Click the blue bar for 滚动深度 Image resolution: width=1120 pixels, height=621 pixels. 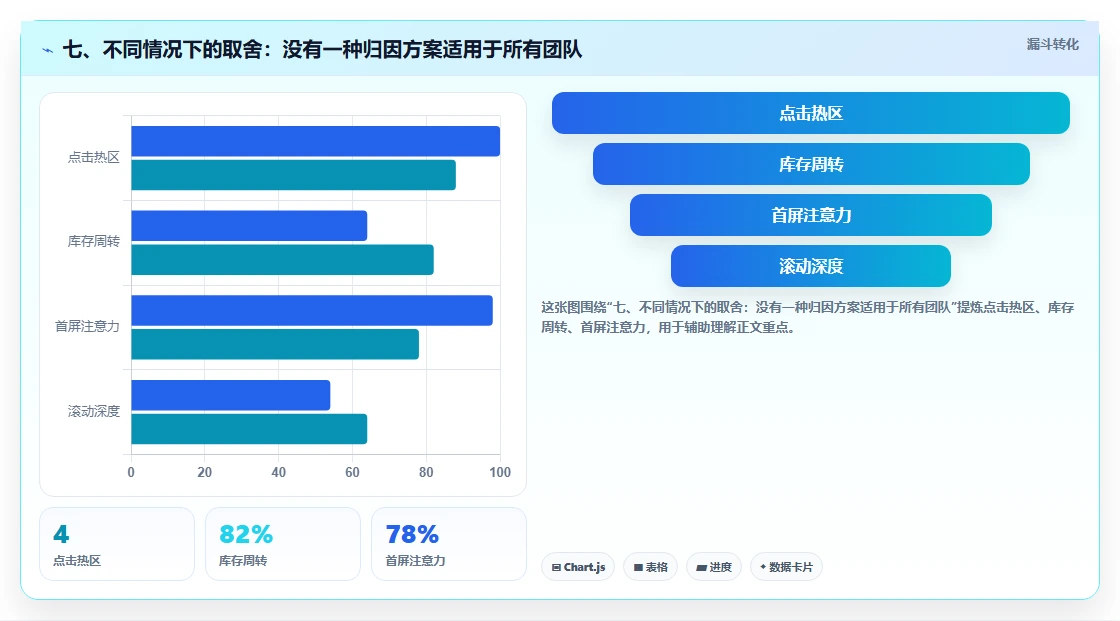click(x=230, y=395)
